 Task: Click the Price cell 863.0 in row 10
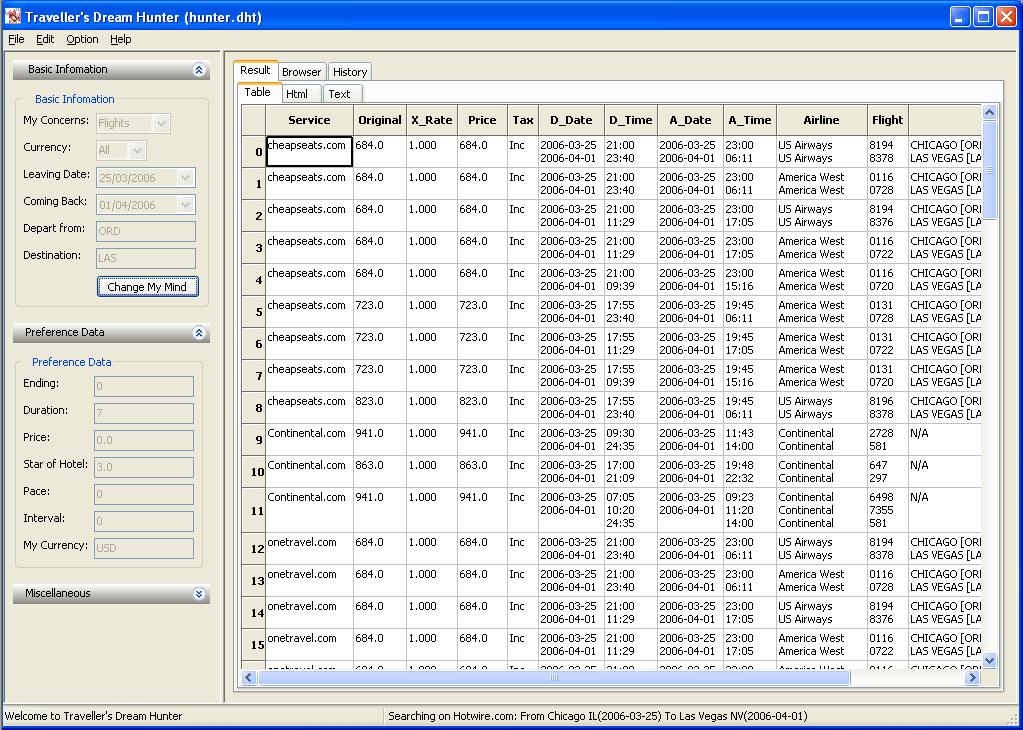click(x=482, y=472)
